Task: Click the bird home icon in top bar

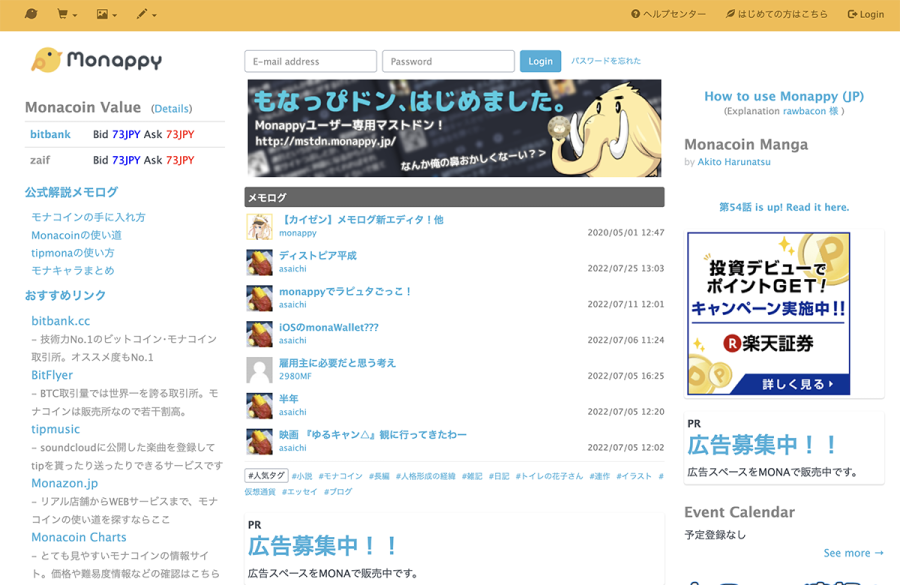Action: (x=31, y=14)
